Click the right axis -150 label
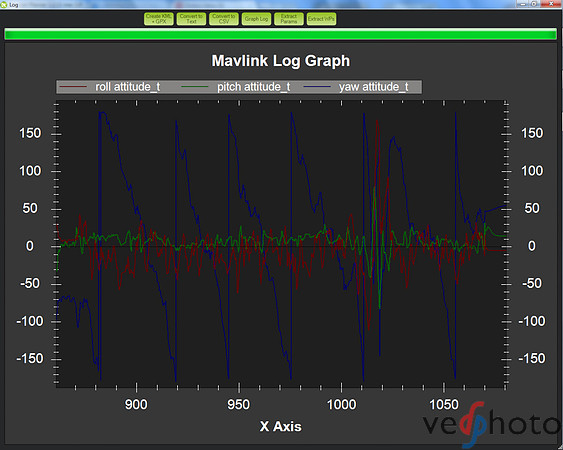This screenshot has width=563, height=450. [x=532, y=358]
